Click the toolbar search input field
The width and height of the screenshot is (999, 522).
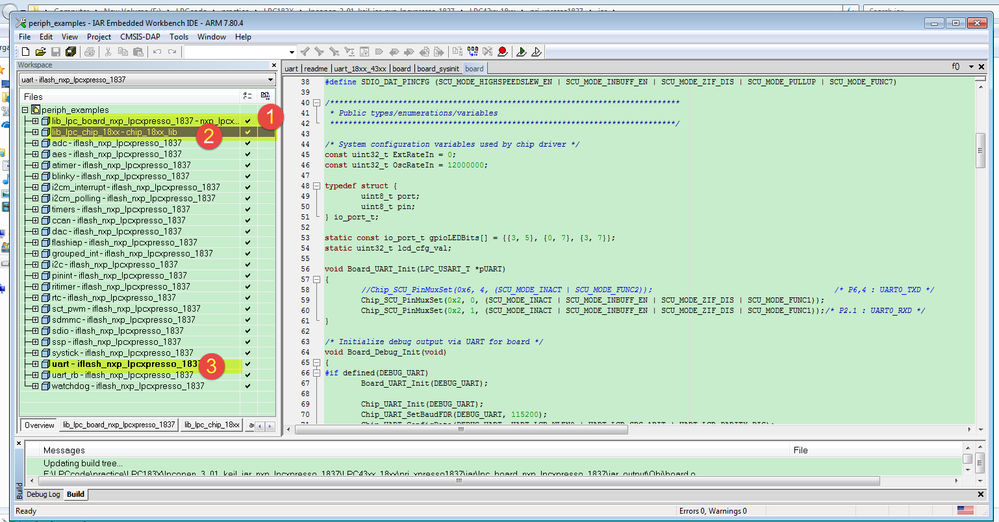click(x=234, y=52)
